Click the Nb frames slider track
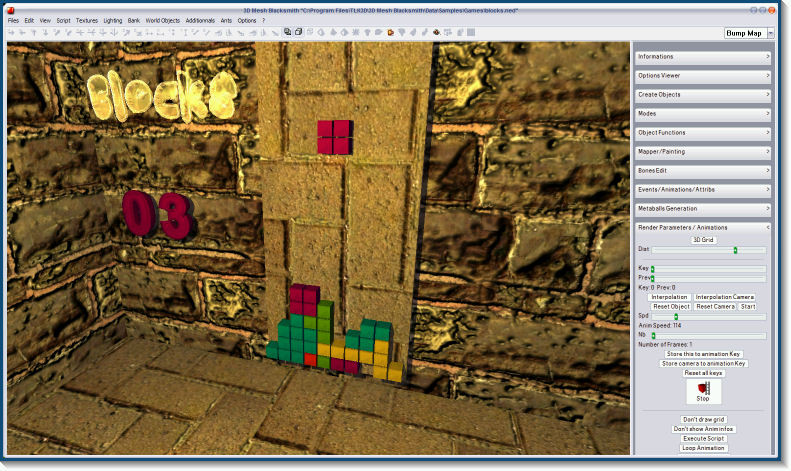This screenshot has width=791, height=471. click(x=709, y=336)
